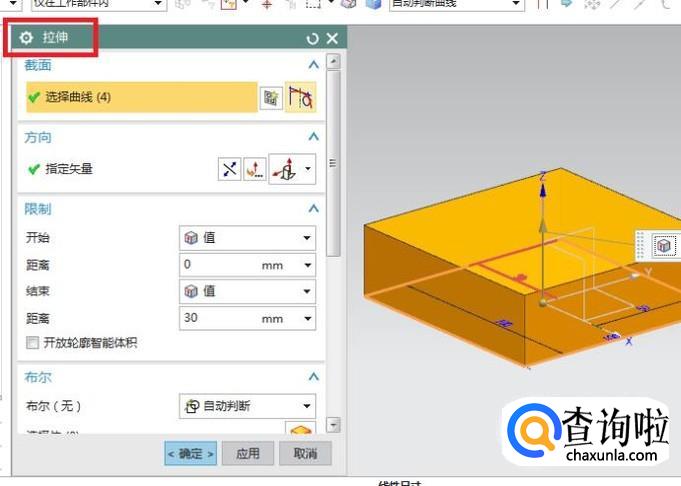Click the dialog scrollbar down arrow

[x=334, y=425]
